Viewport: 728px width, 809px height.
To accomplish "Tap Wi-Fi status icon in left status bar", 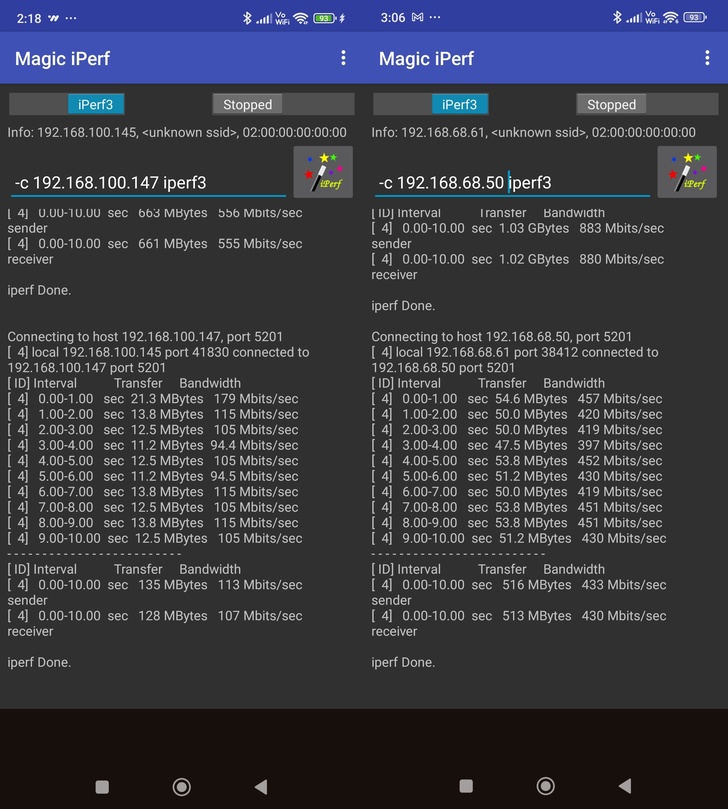I will point(300,19).
